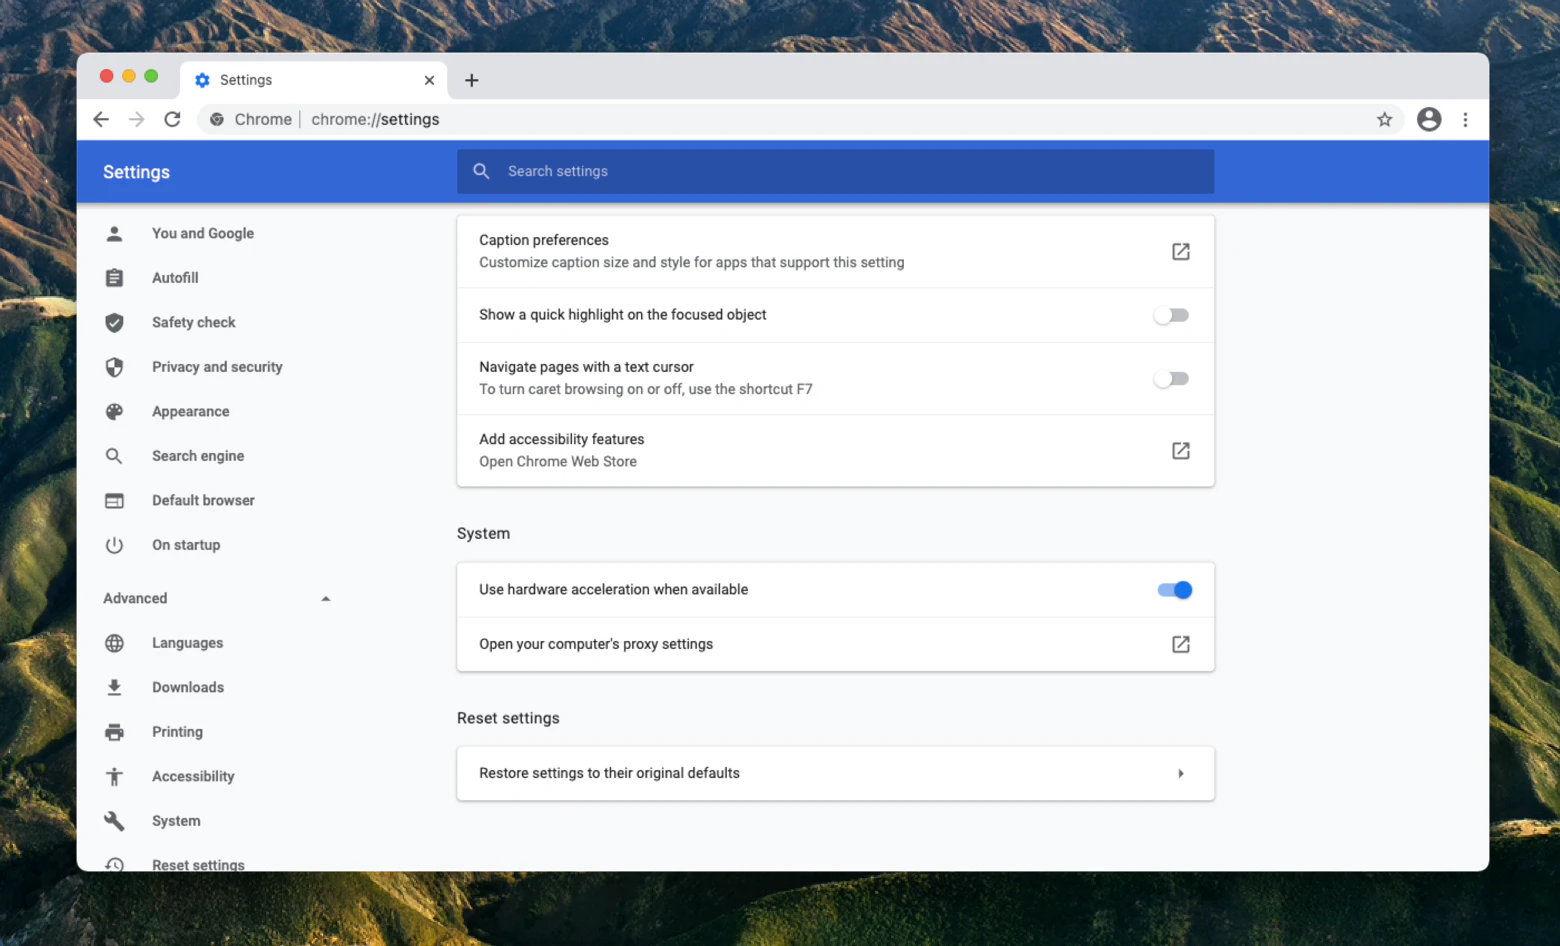Open Appearance settings section

tap(190, 412)
